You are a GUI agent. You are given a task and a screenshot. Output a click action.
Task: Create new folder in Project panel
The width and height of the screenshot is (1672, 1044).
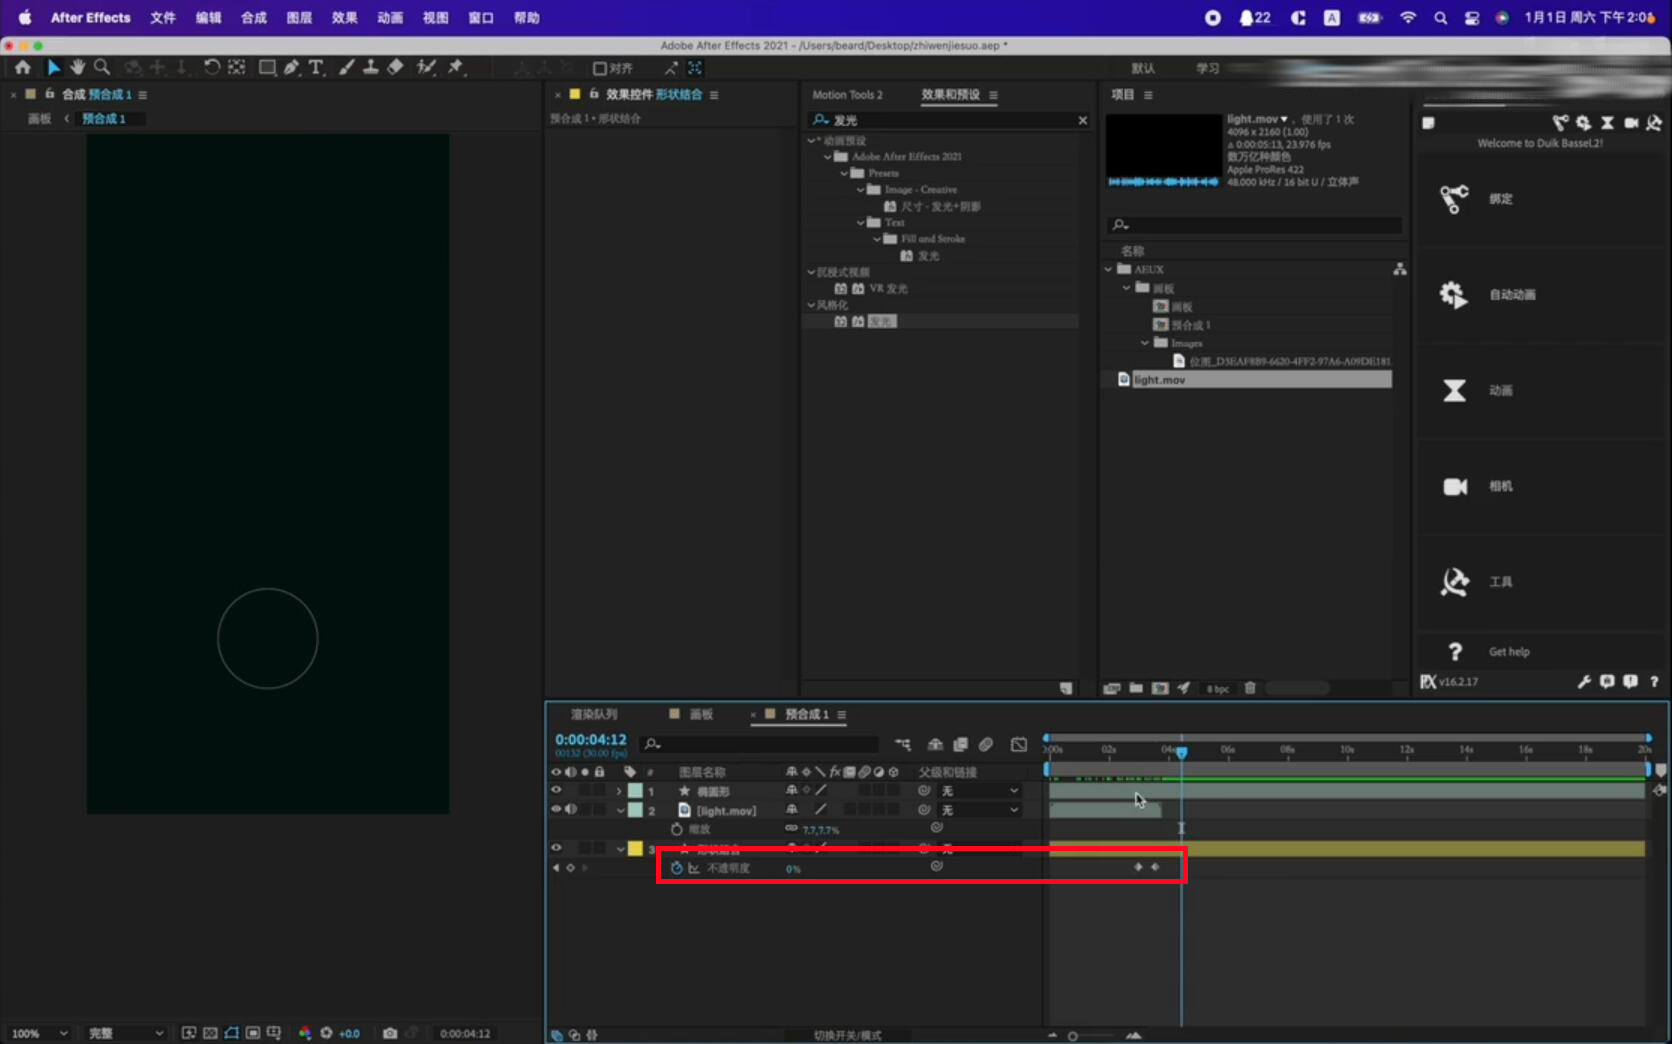click(x=1136, y=688)
